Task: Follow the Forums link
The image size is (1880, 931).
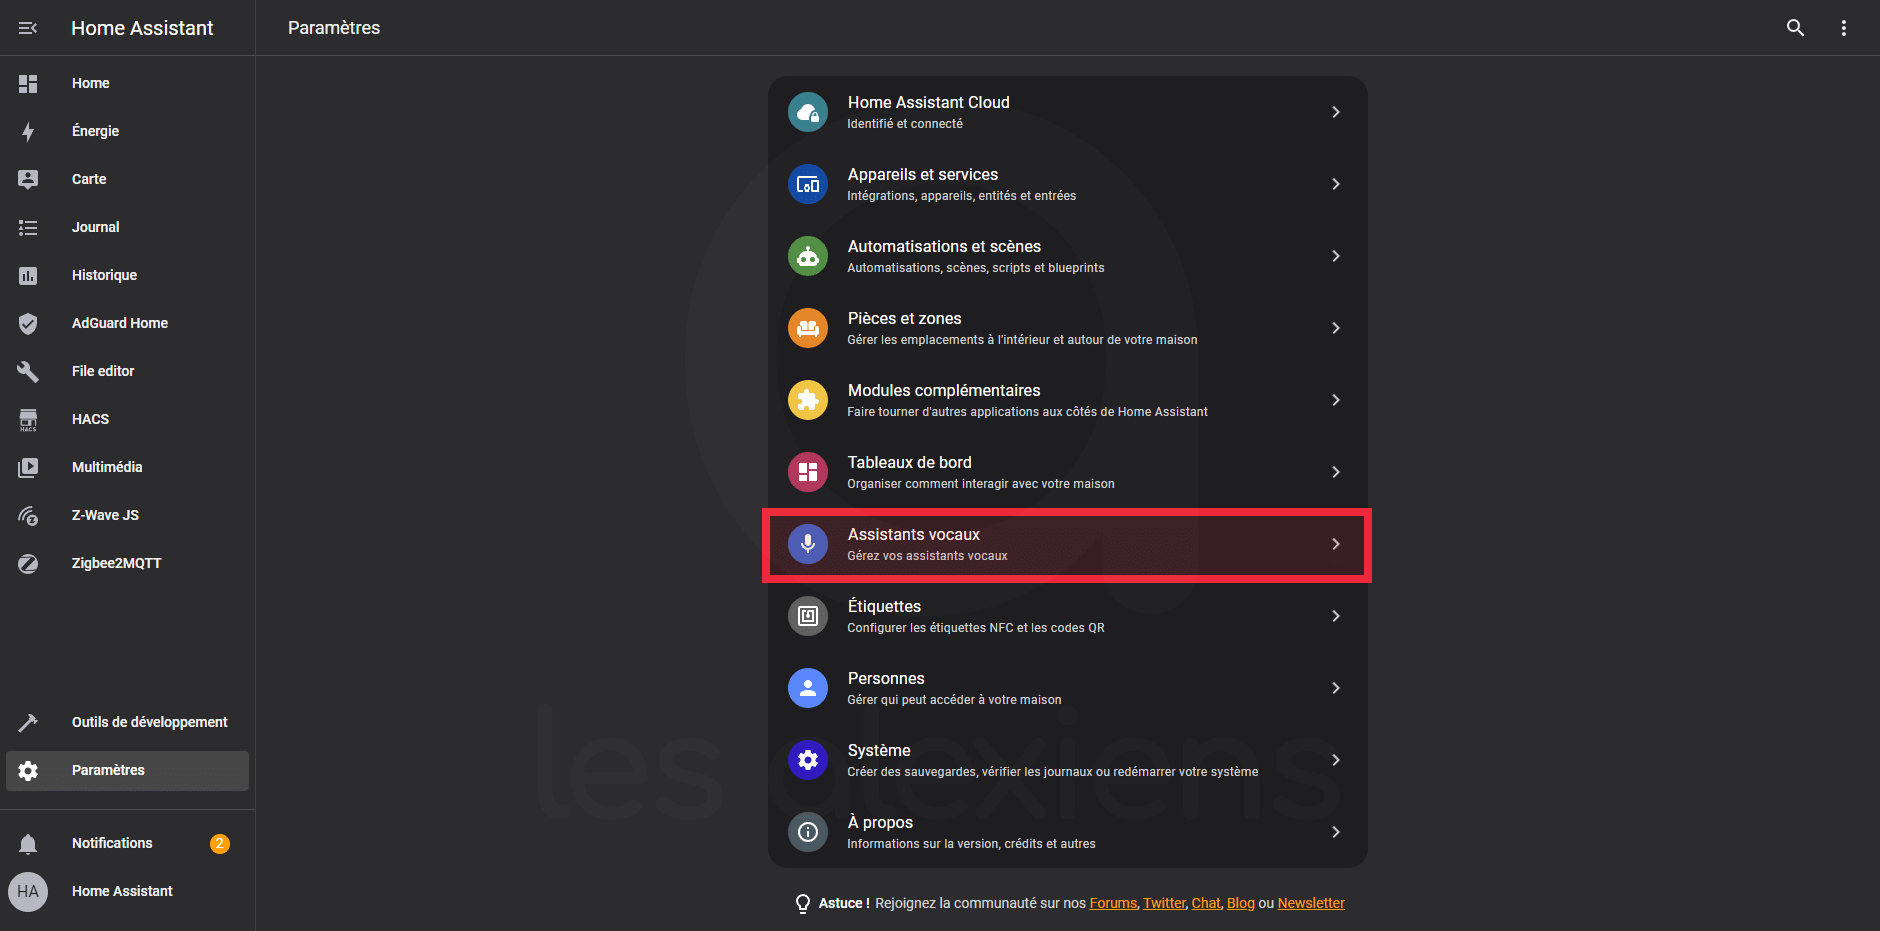Action: pyautogui.click(x=1113, y=903)
